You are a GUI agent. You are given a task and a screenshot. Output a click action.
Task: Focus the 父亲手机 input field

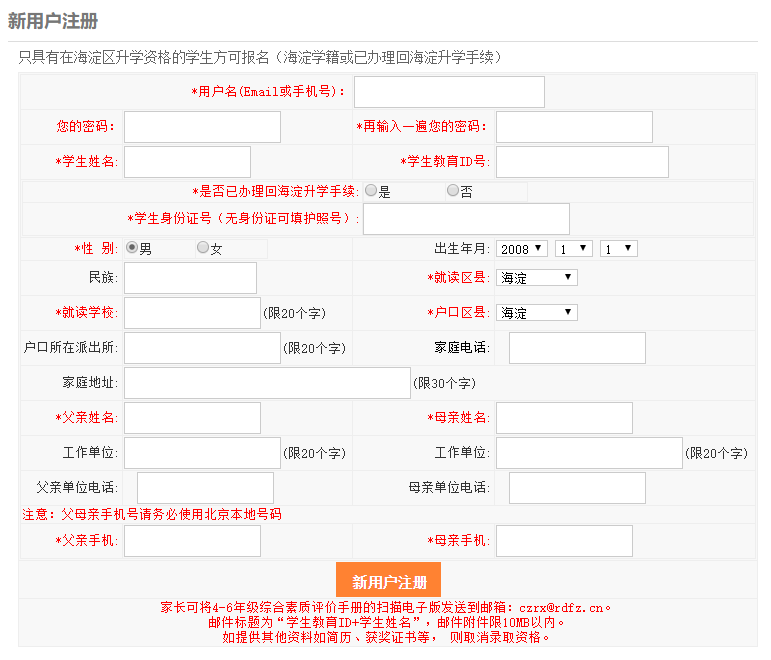(192, 541)
